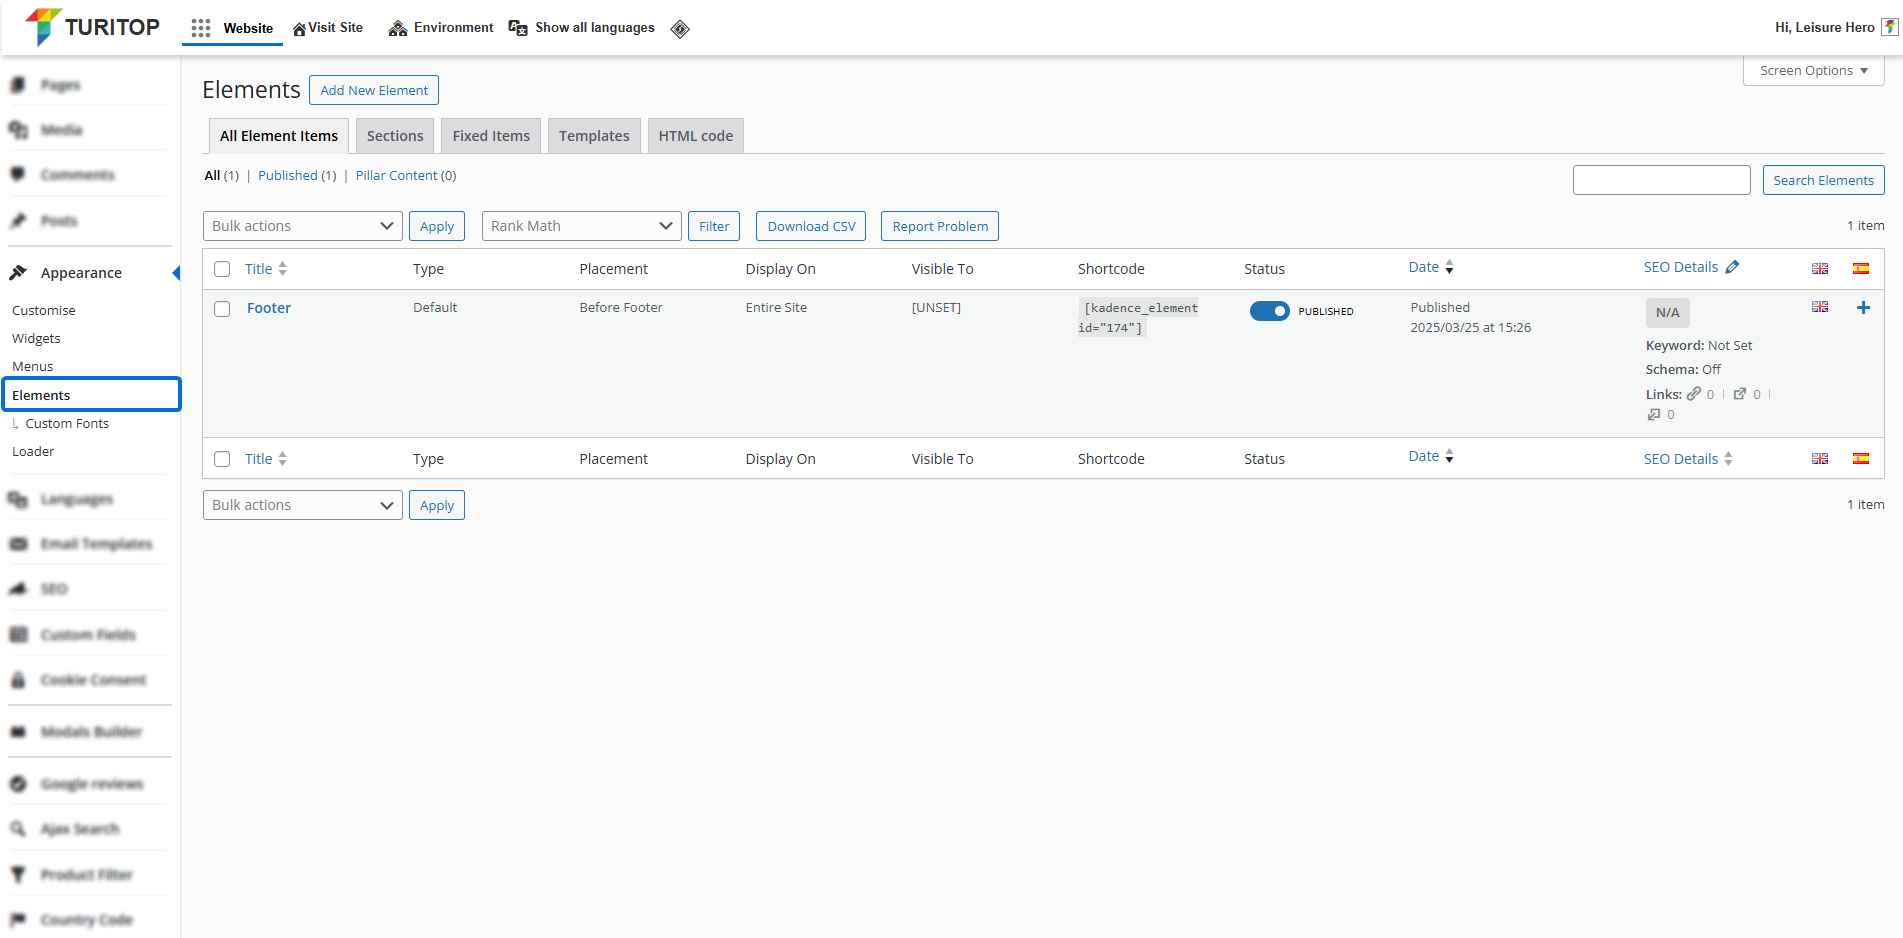1903x938 pixels.
Task: Open the Rank Math filter dropdown
Action: [581, 226]
